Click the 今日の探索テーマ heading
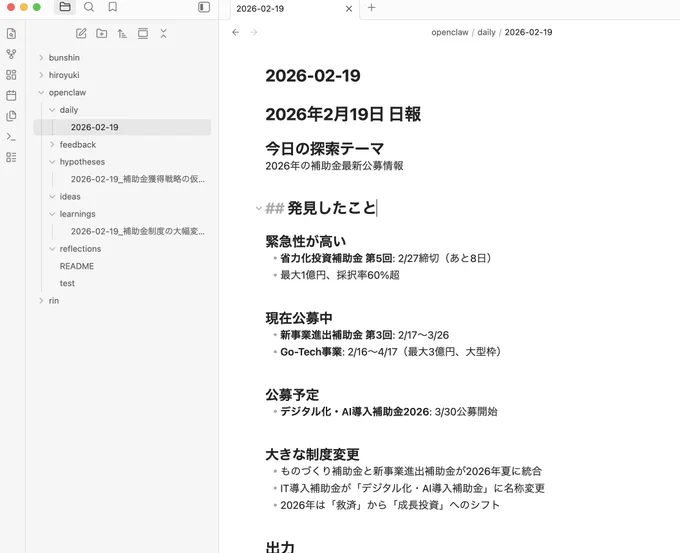Image resolution: width=680 pixels, height=553 pixels. [324, 149]
